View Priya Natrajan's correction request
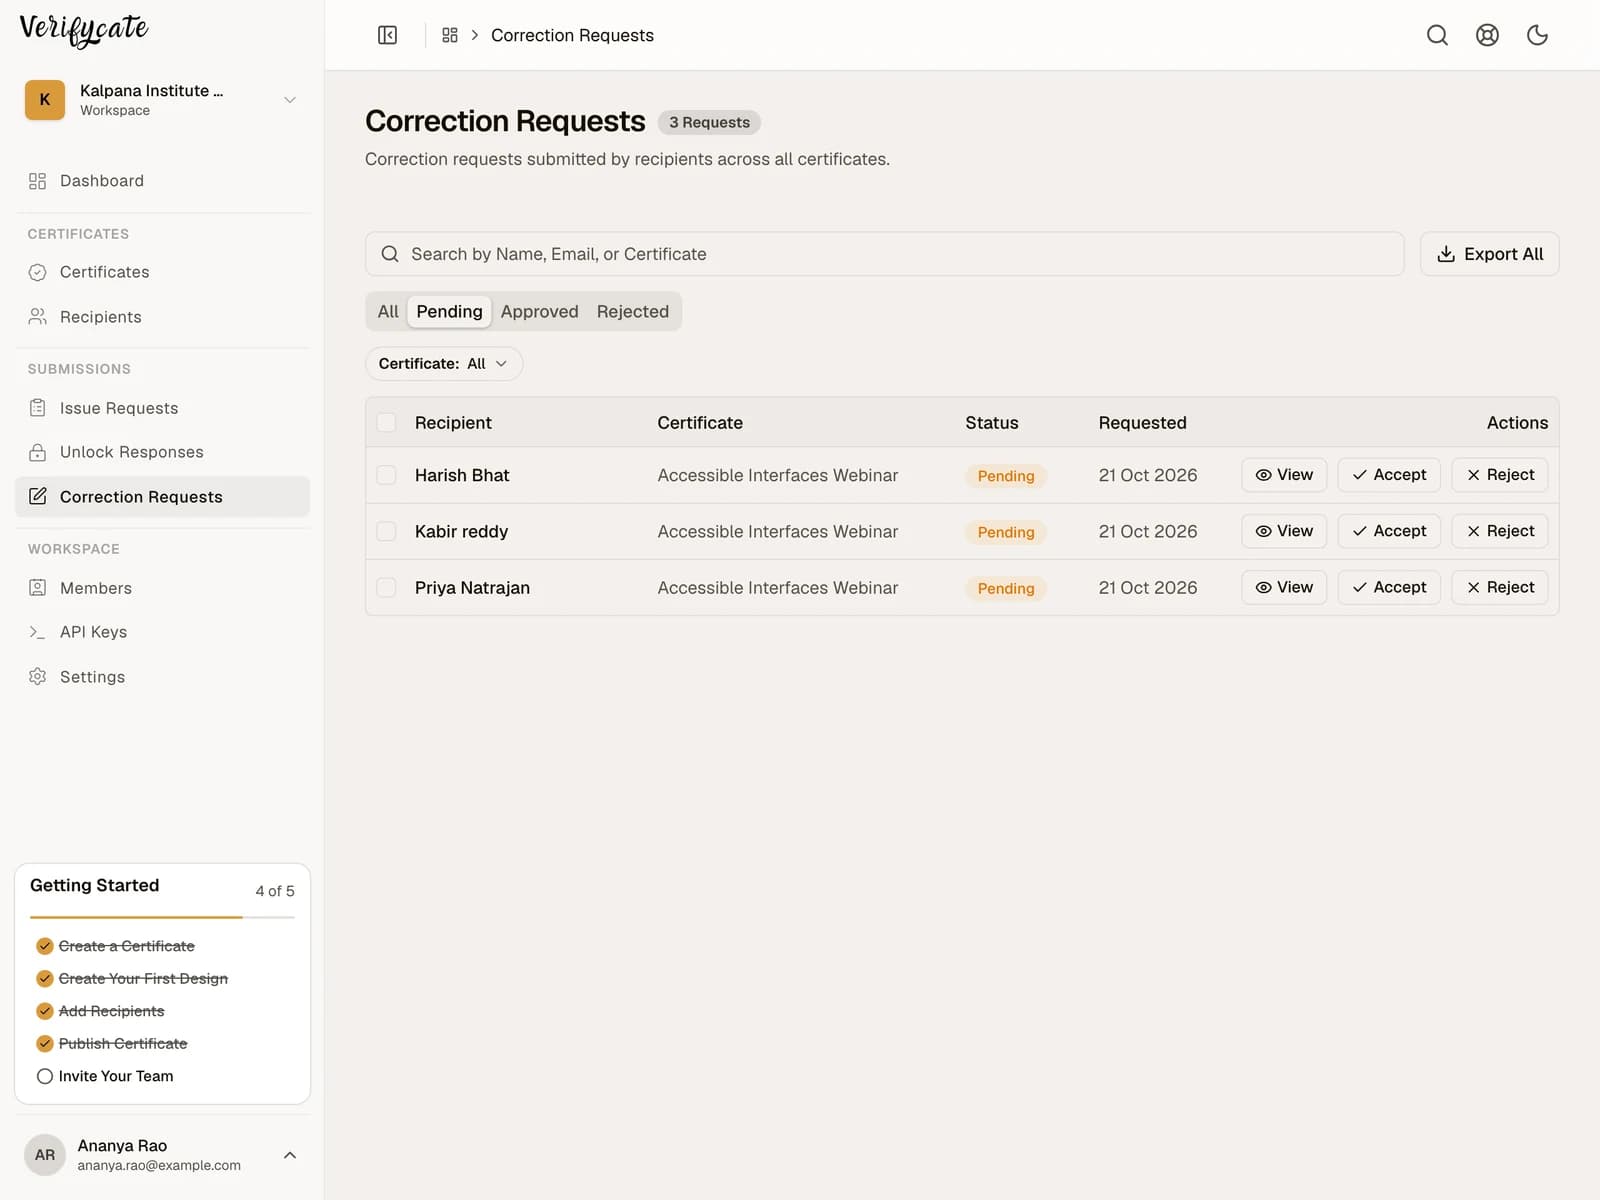 pyautogui.click(x=1284, y=587)
